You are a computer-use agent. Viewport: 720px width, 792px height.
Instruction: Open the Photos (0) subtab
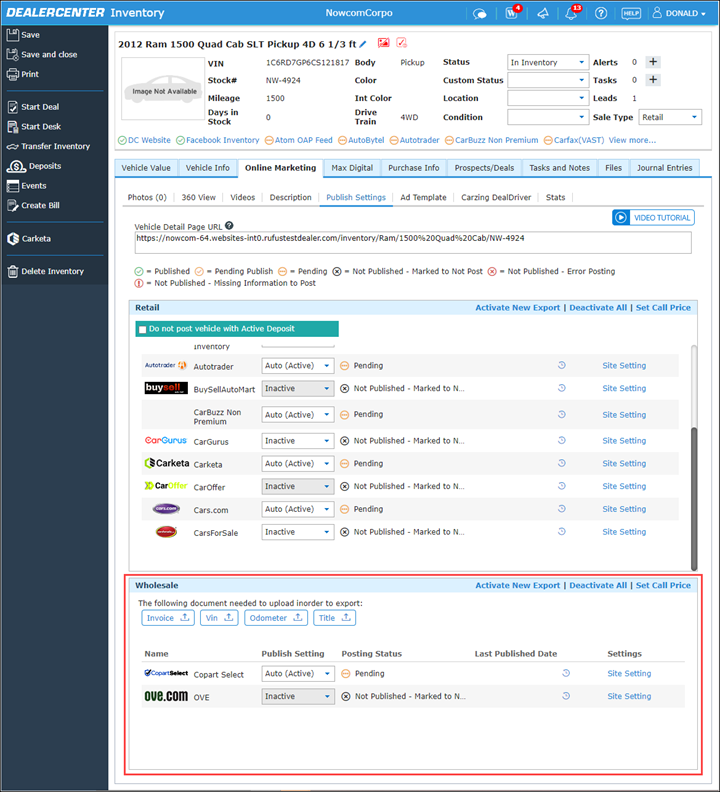pyautogui.click(x=147, y=197)
